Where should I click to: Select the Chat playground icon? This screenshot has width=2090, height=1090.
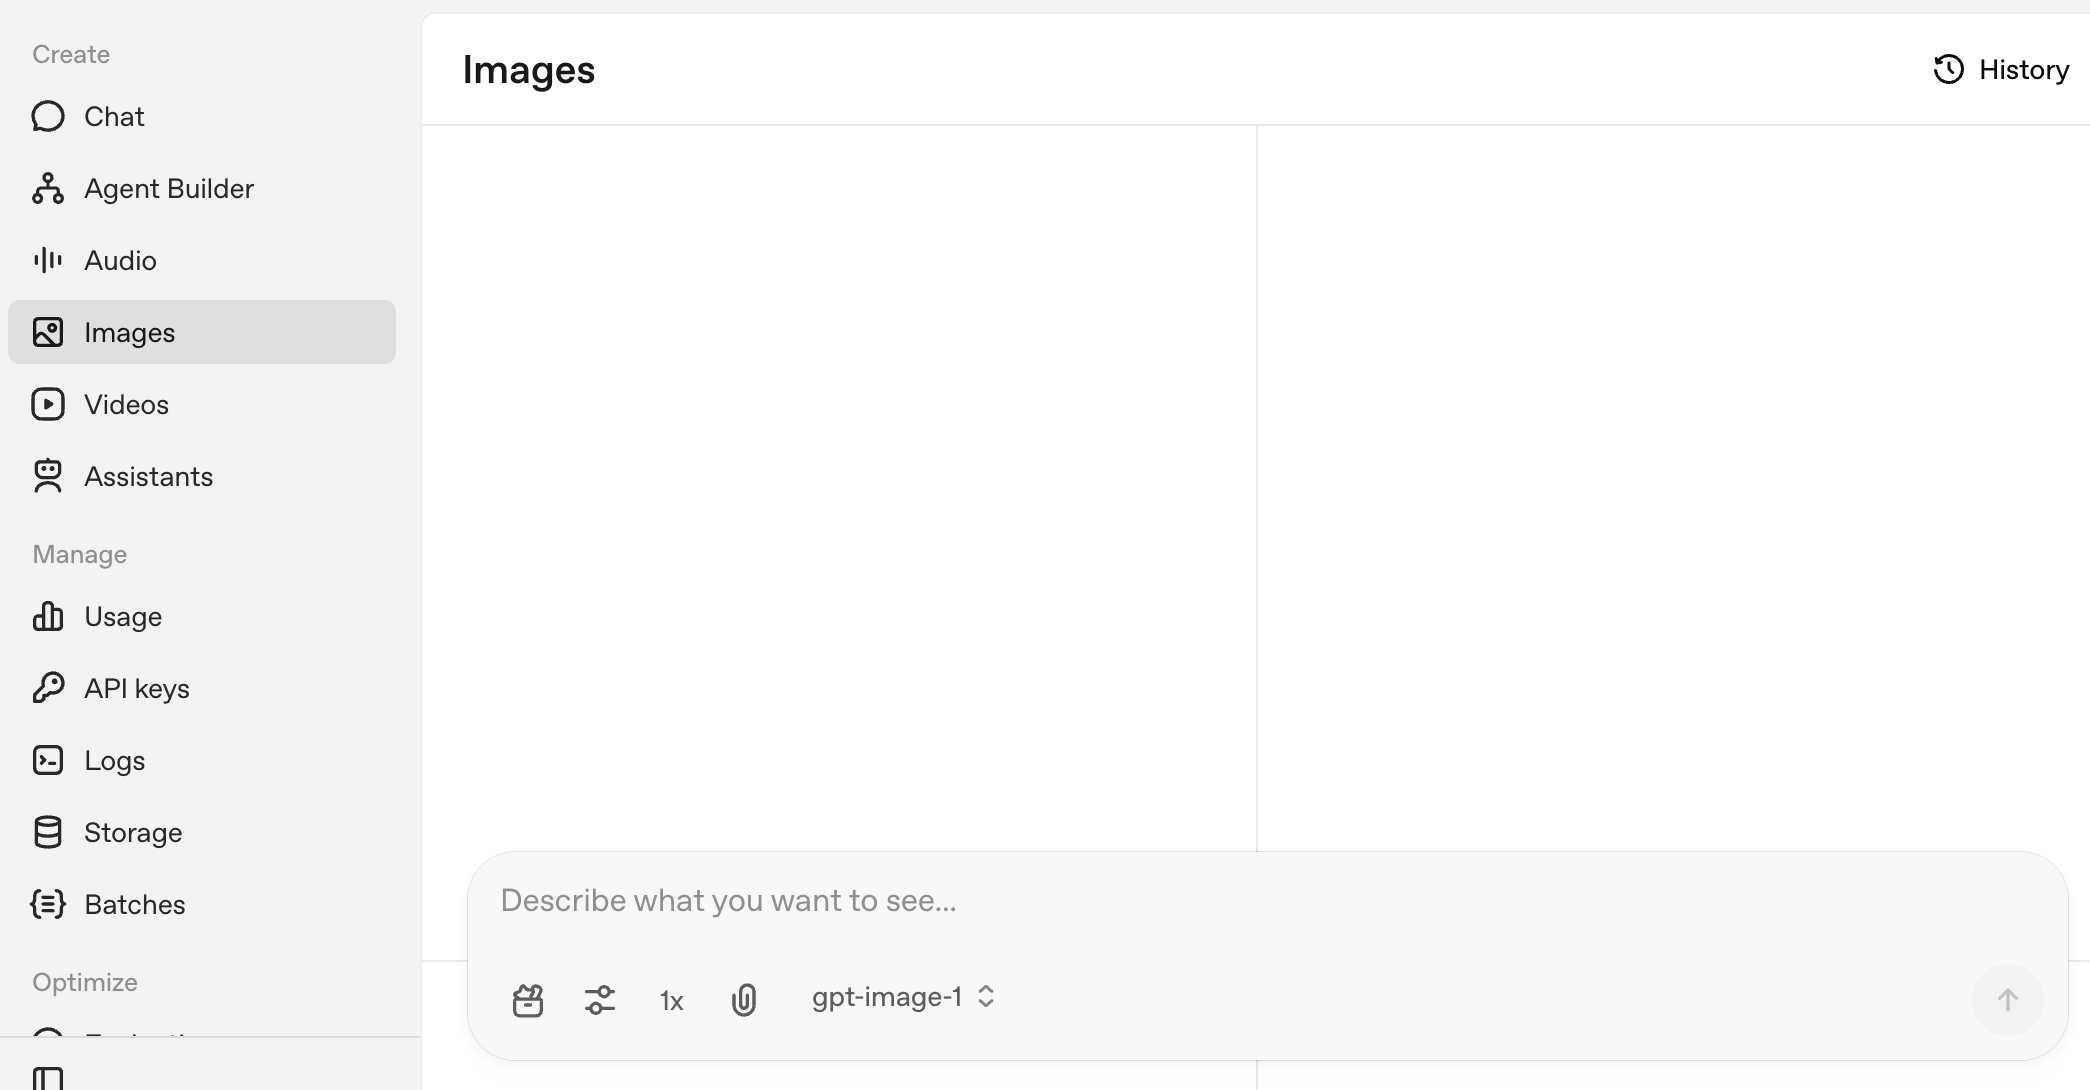[x=49, y=116]
